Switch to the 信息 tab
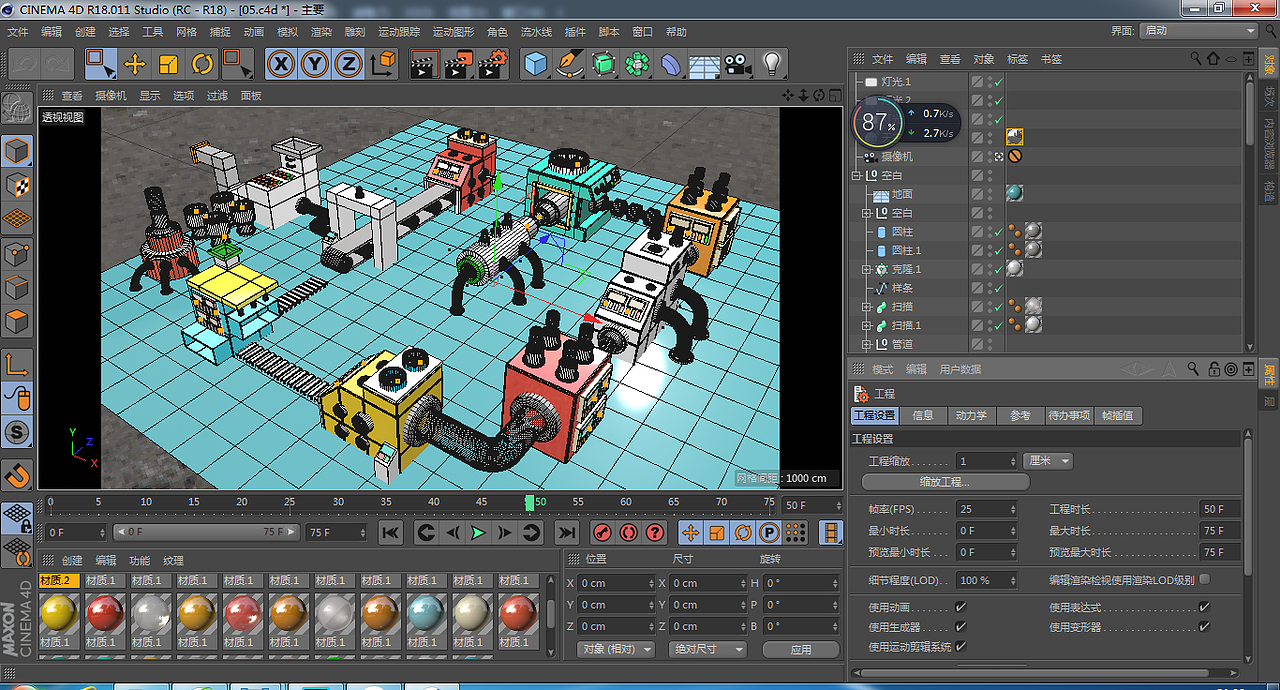 (923, 415)
